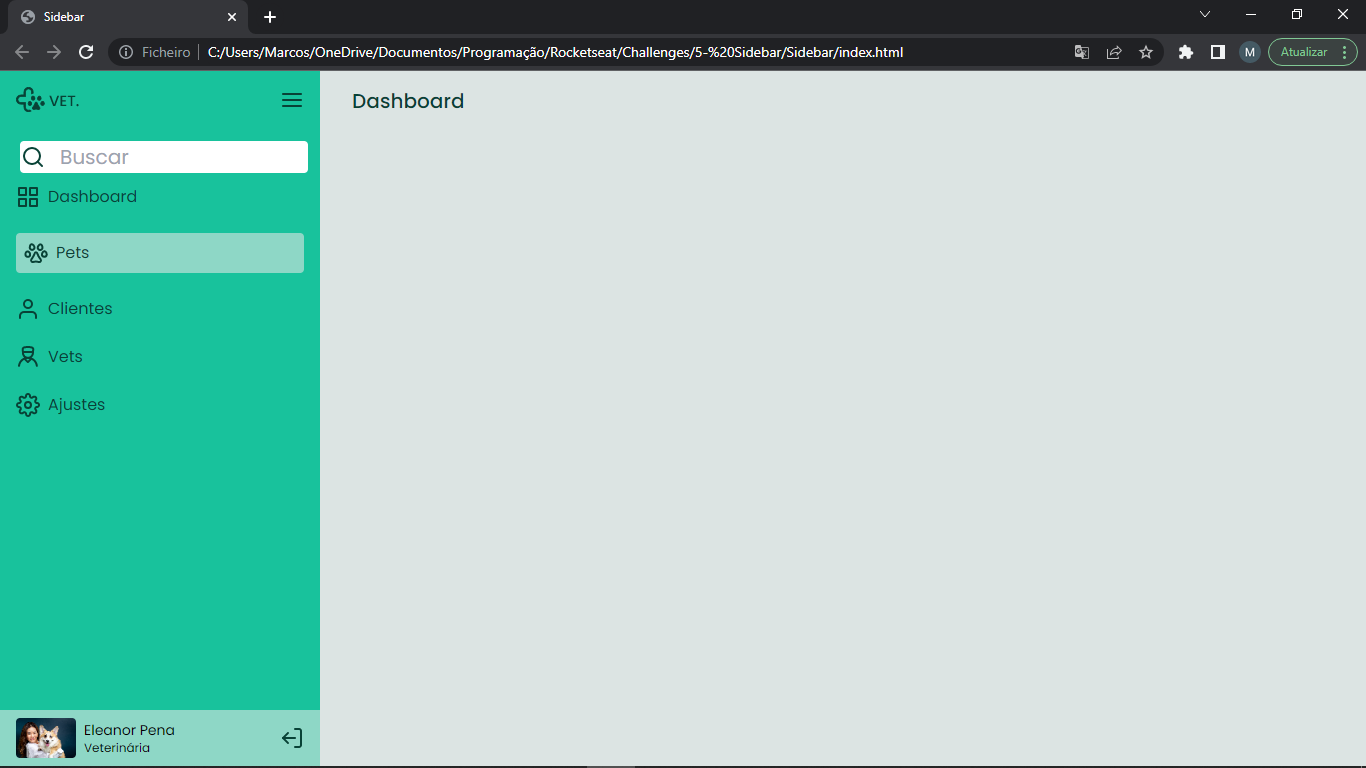
Task: Click Eleanor Pena's profile thumbnail
Action: [x=45, y=737]
